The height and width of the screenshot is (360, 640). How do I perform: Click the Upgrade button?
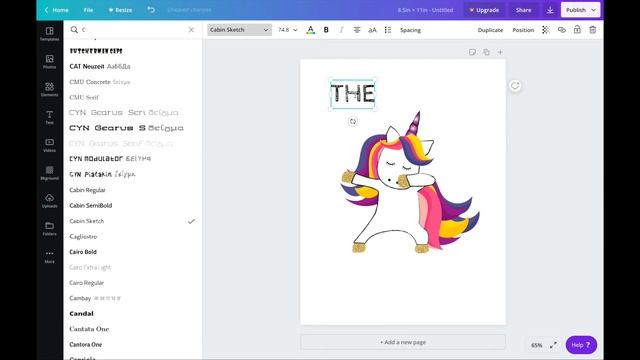pos(484,10)
